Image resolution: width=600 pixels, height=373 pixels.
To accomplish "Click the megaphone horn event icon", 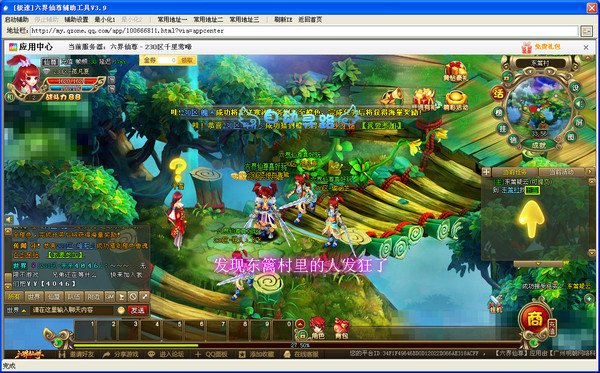I will 393,97.
